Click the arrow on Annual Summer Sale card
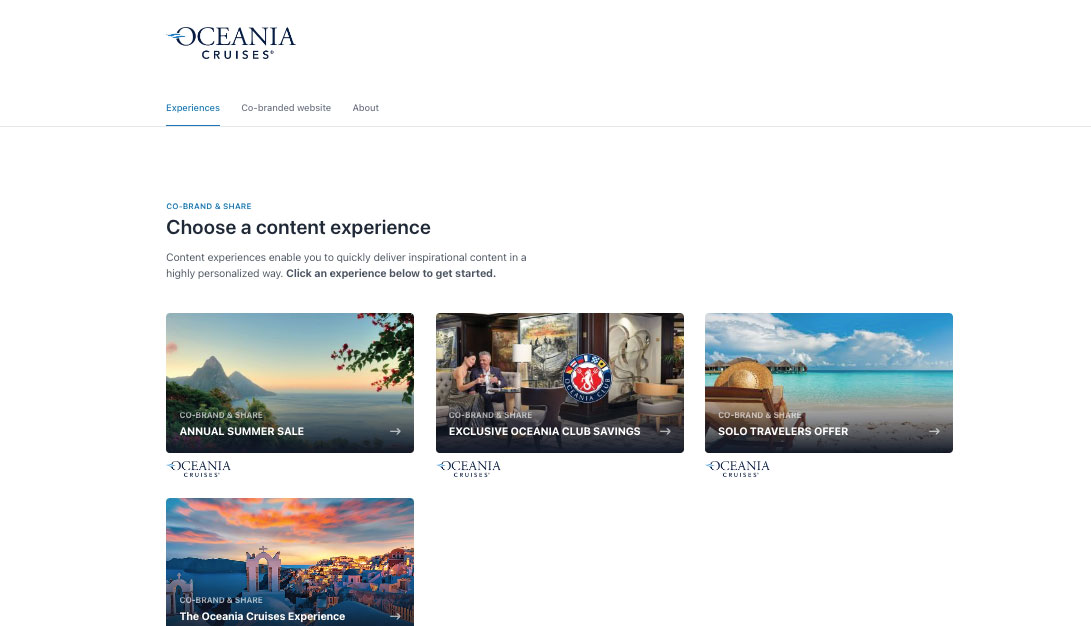Viewport: 1091px width, 626px height. (x=395, y=431)
